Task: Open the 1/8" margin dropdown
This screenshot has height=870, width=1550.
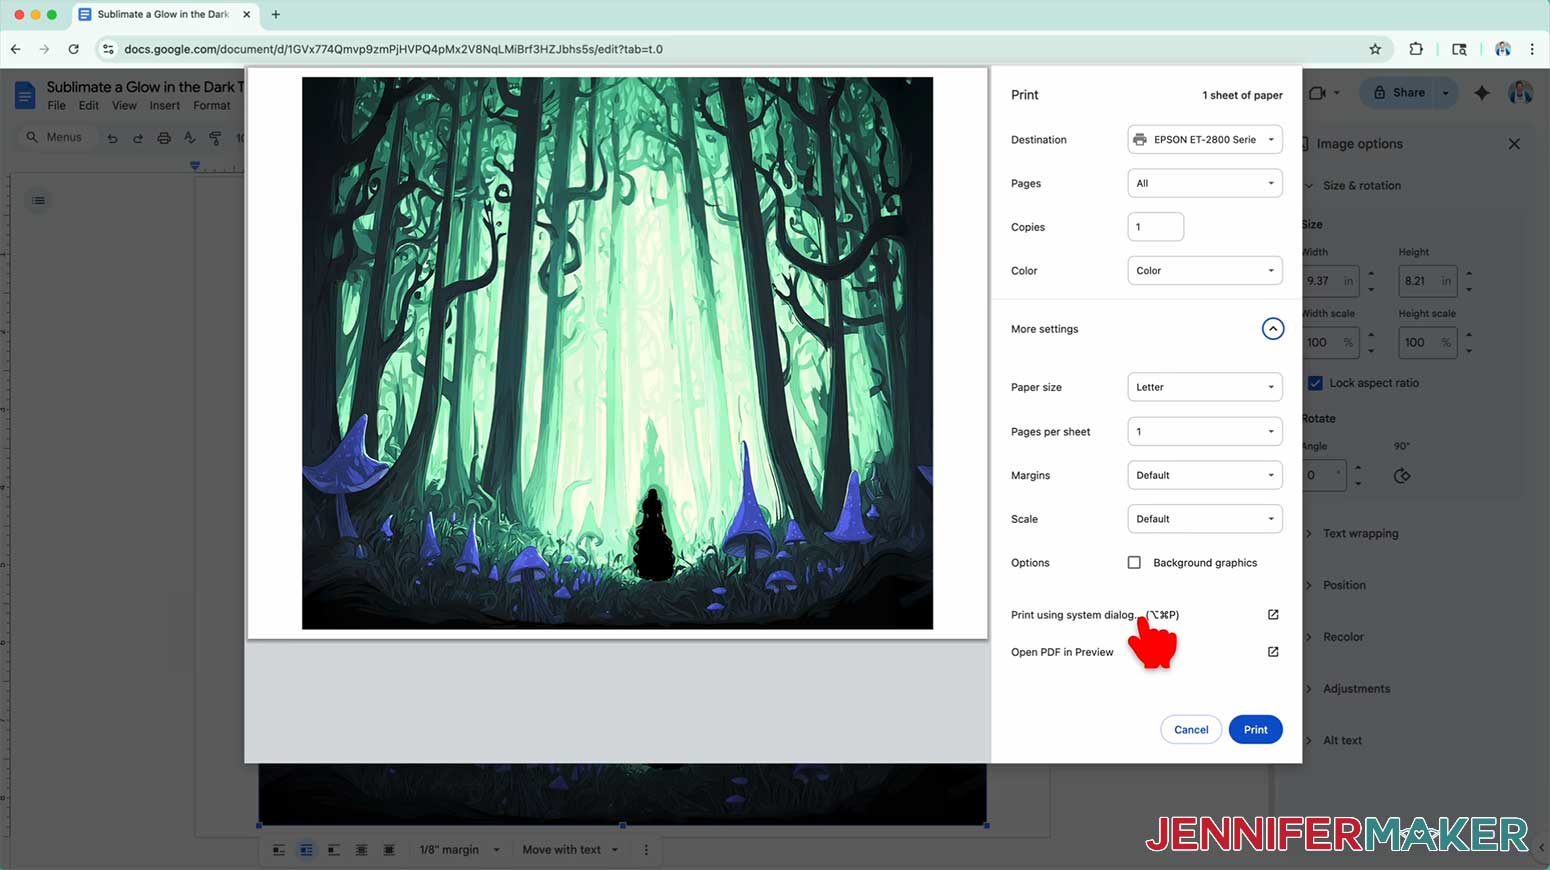Action: coord(459,850)
